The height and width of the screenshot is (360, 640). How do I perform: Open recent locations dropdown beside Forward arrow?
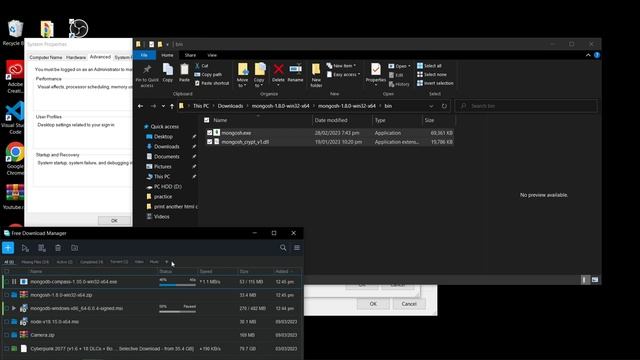(x=163, y=106)
